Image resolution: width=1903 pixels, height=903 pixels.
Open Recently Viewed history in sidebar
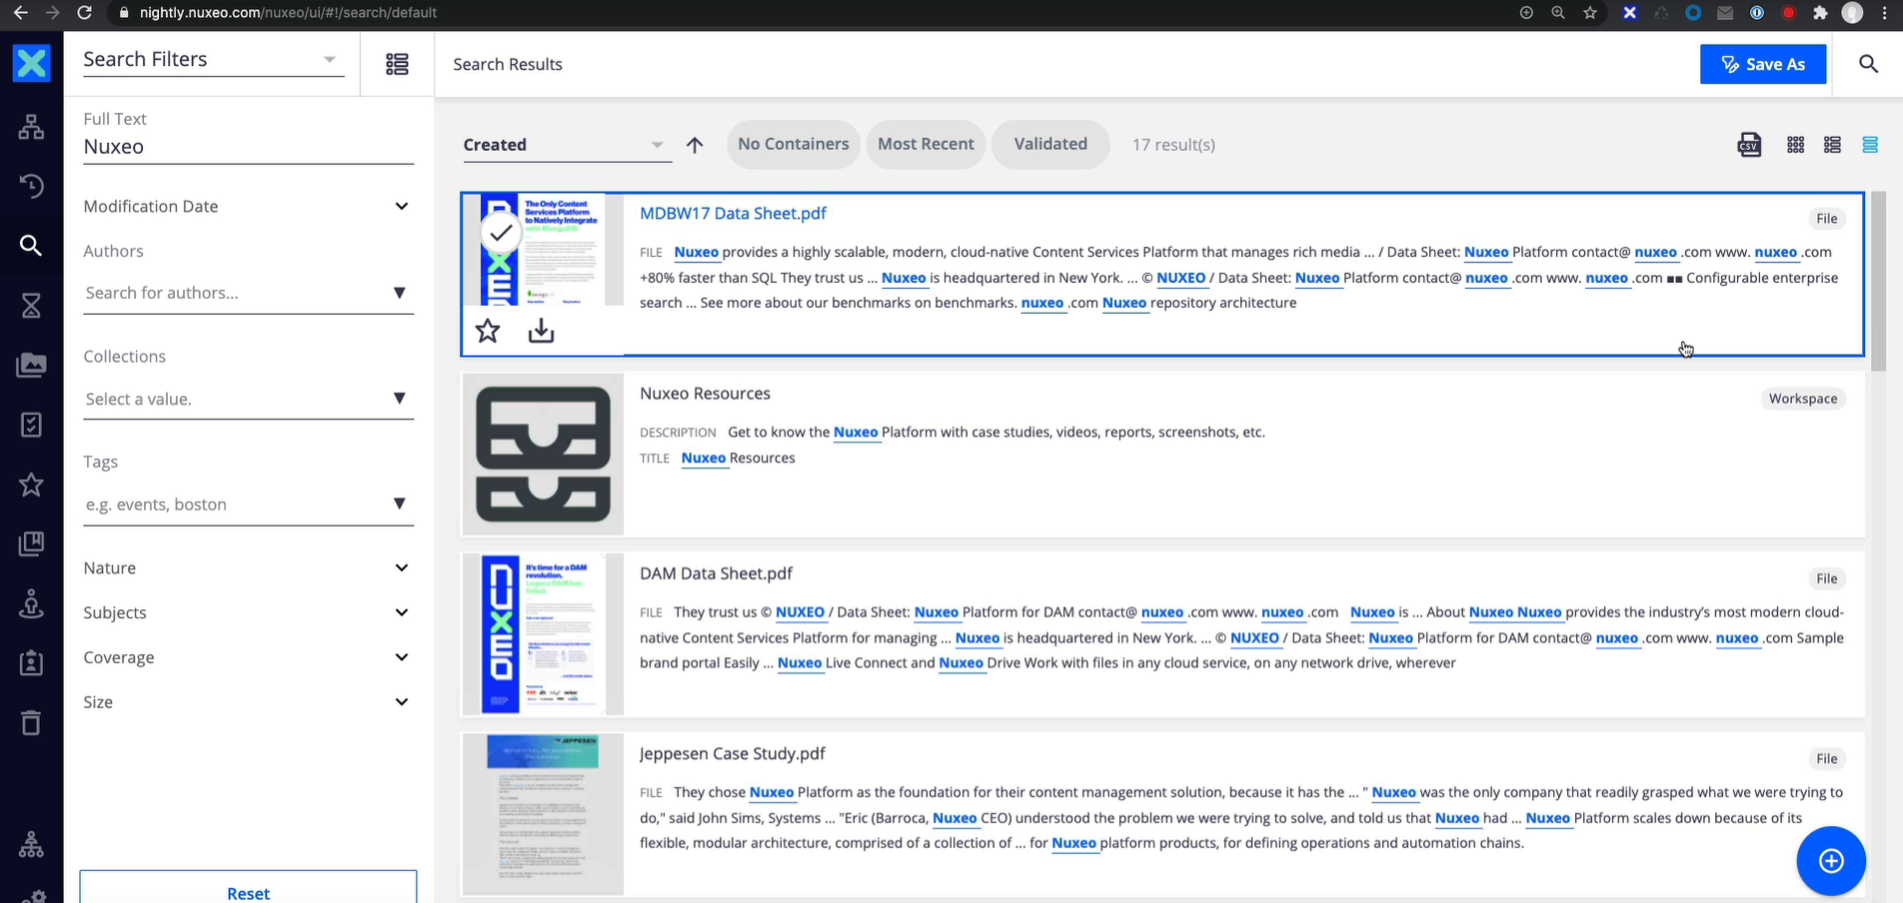(31, 186)
